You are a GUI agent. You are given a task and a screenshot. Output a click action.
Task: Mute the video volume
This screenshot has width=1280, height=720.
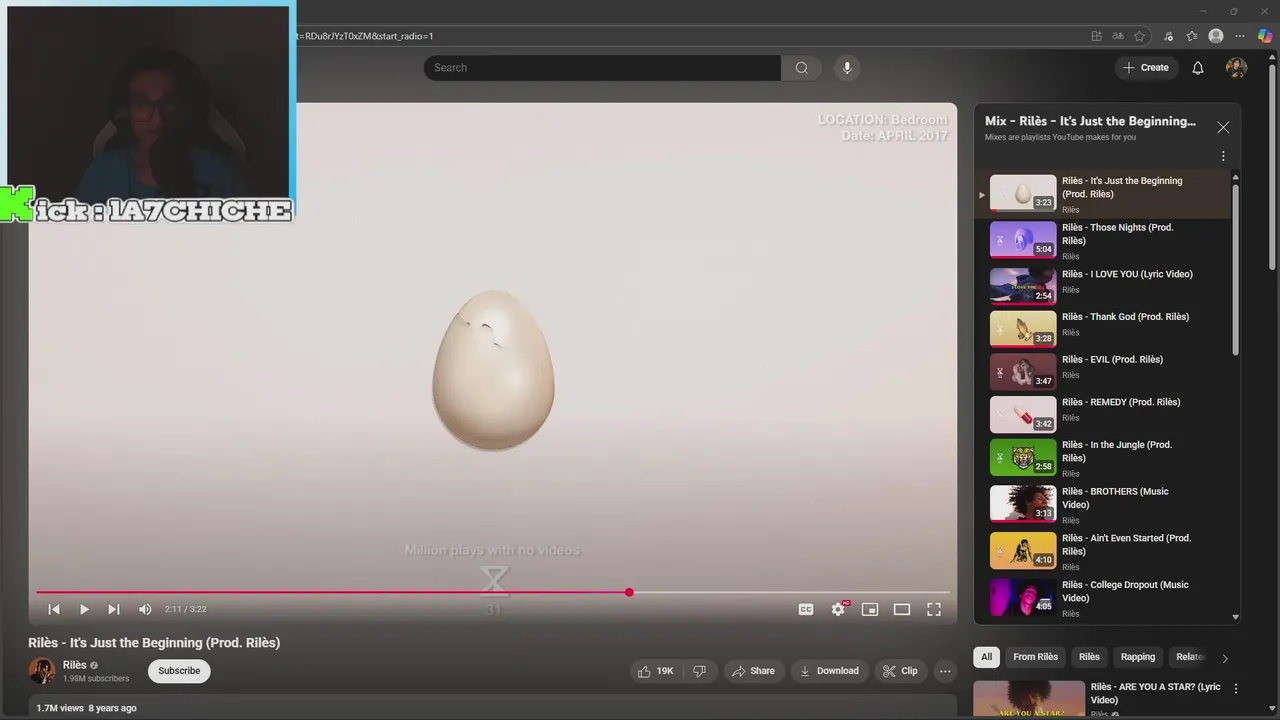145,609
